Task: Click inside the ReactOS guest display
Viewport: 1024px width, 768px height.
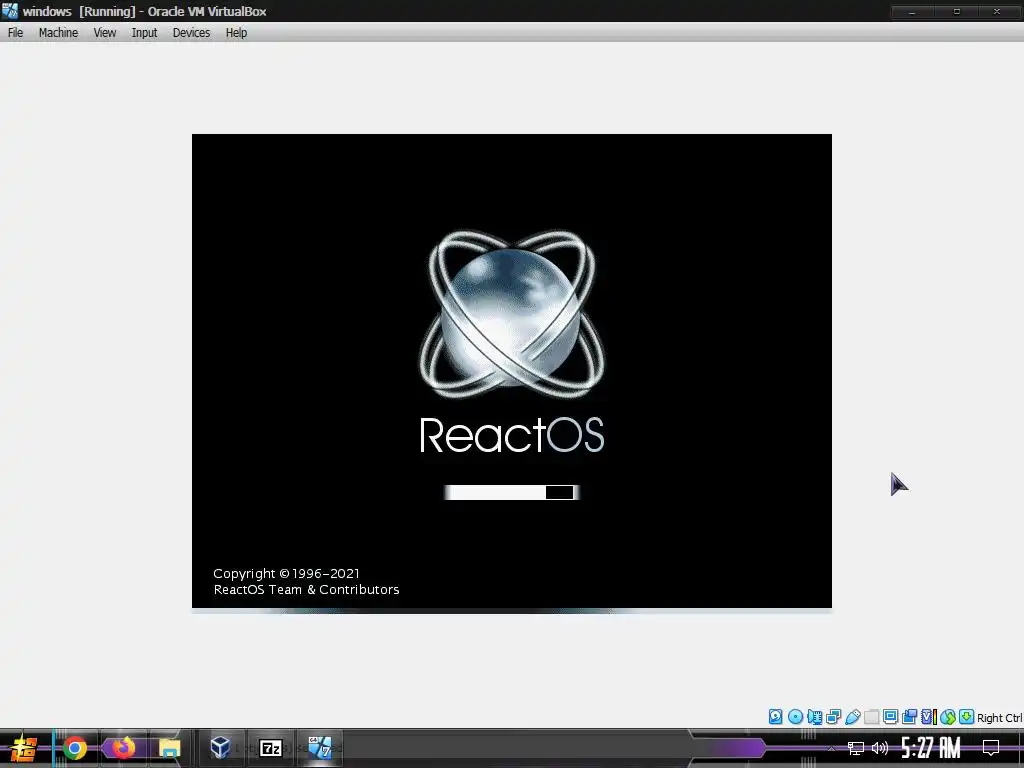Action: 511,371
